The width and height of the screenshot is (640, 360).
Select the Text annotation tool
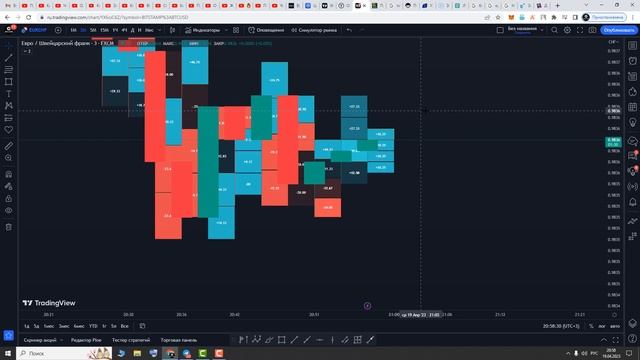[x=9, y=94]
